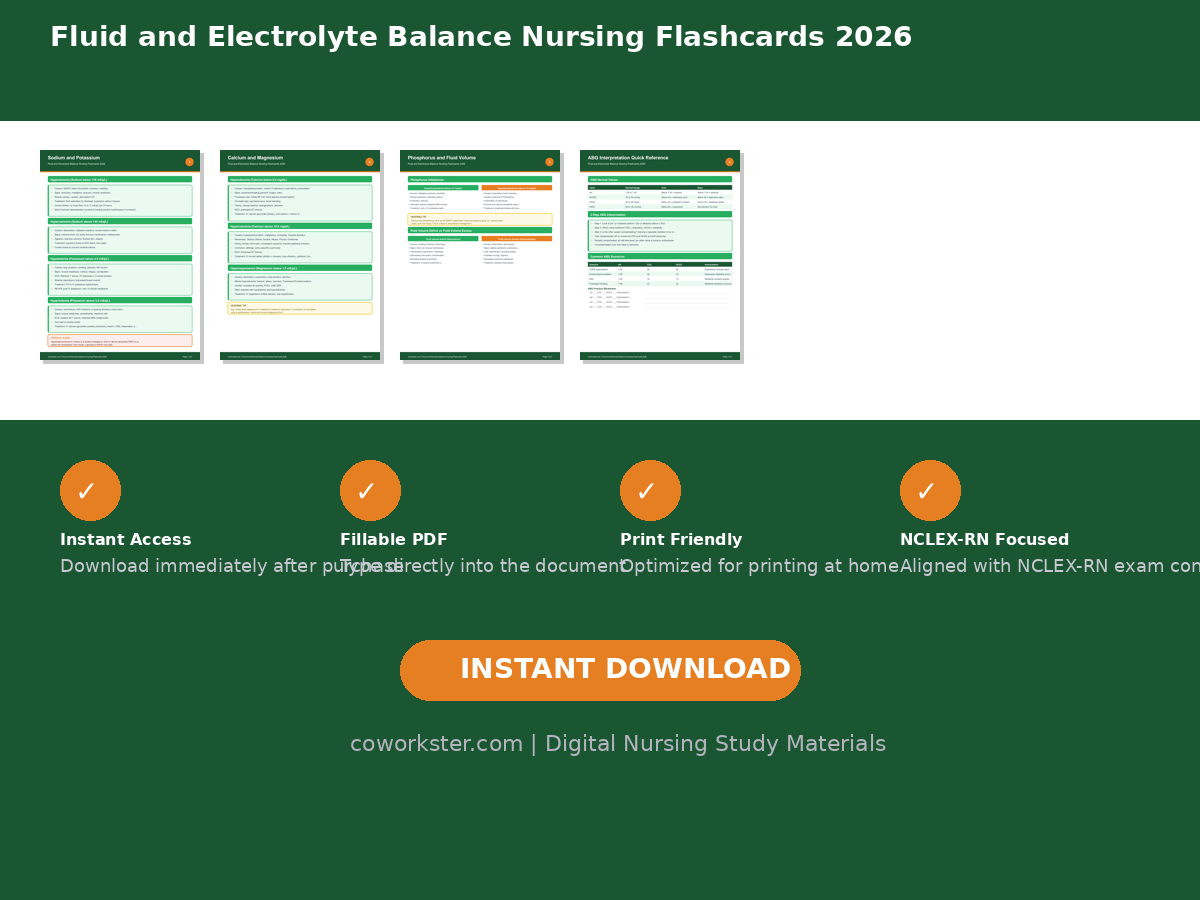This screenshot has width=1200, height=900.
Task: Click orange page badge on Phosphorus and Fluid Volume card
Action: click(x=549, y=162)
